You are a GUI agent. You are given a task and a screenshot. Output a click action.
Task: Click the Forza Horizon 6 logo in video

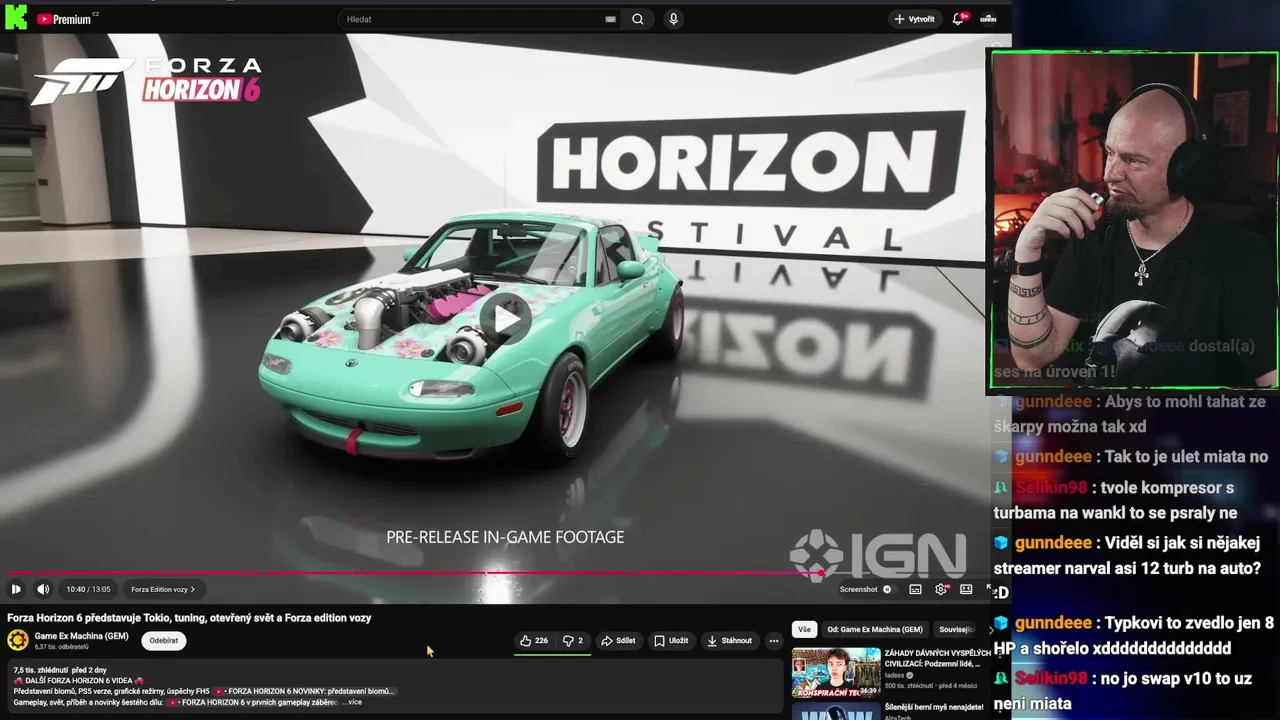tap(146, 80)
